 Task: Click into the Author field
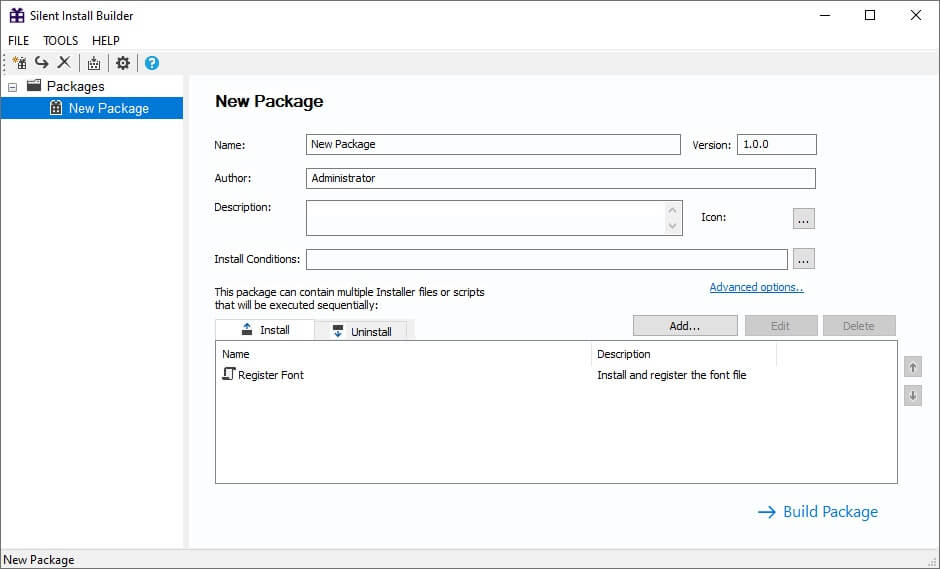(561, 178)
